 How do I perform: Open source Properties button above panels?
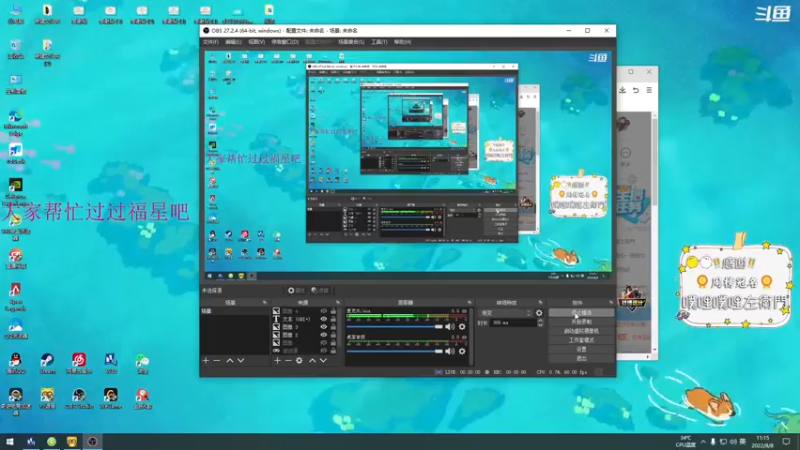click(x=296, y=290)
